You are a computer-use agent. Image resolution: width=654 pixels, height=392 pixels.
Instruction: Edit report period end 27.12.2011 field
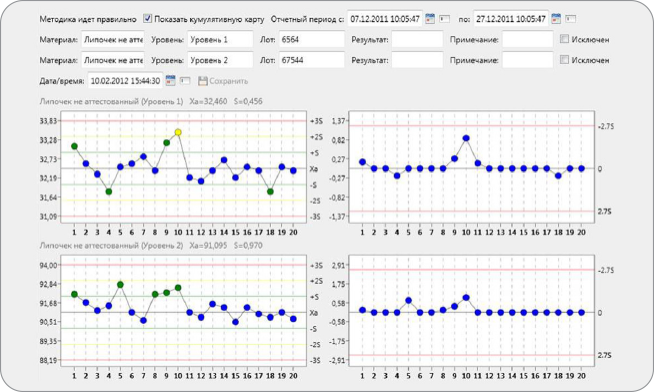coord(511,19)
